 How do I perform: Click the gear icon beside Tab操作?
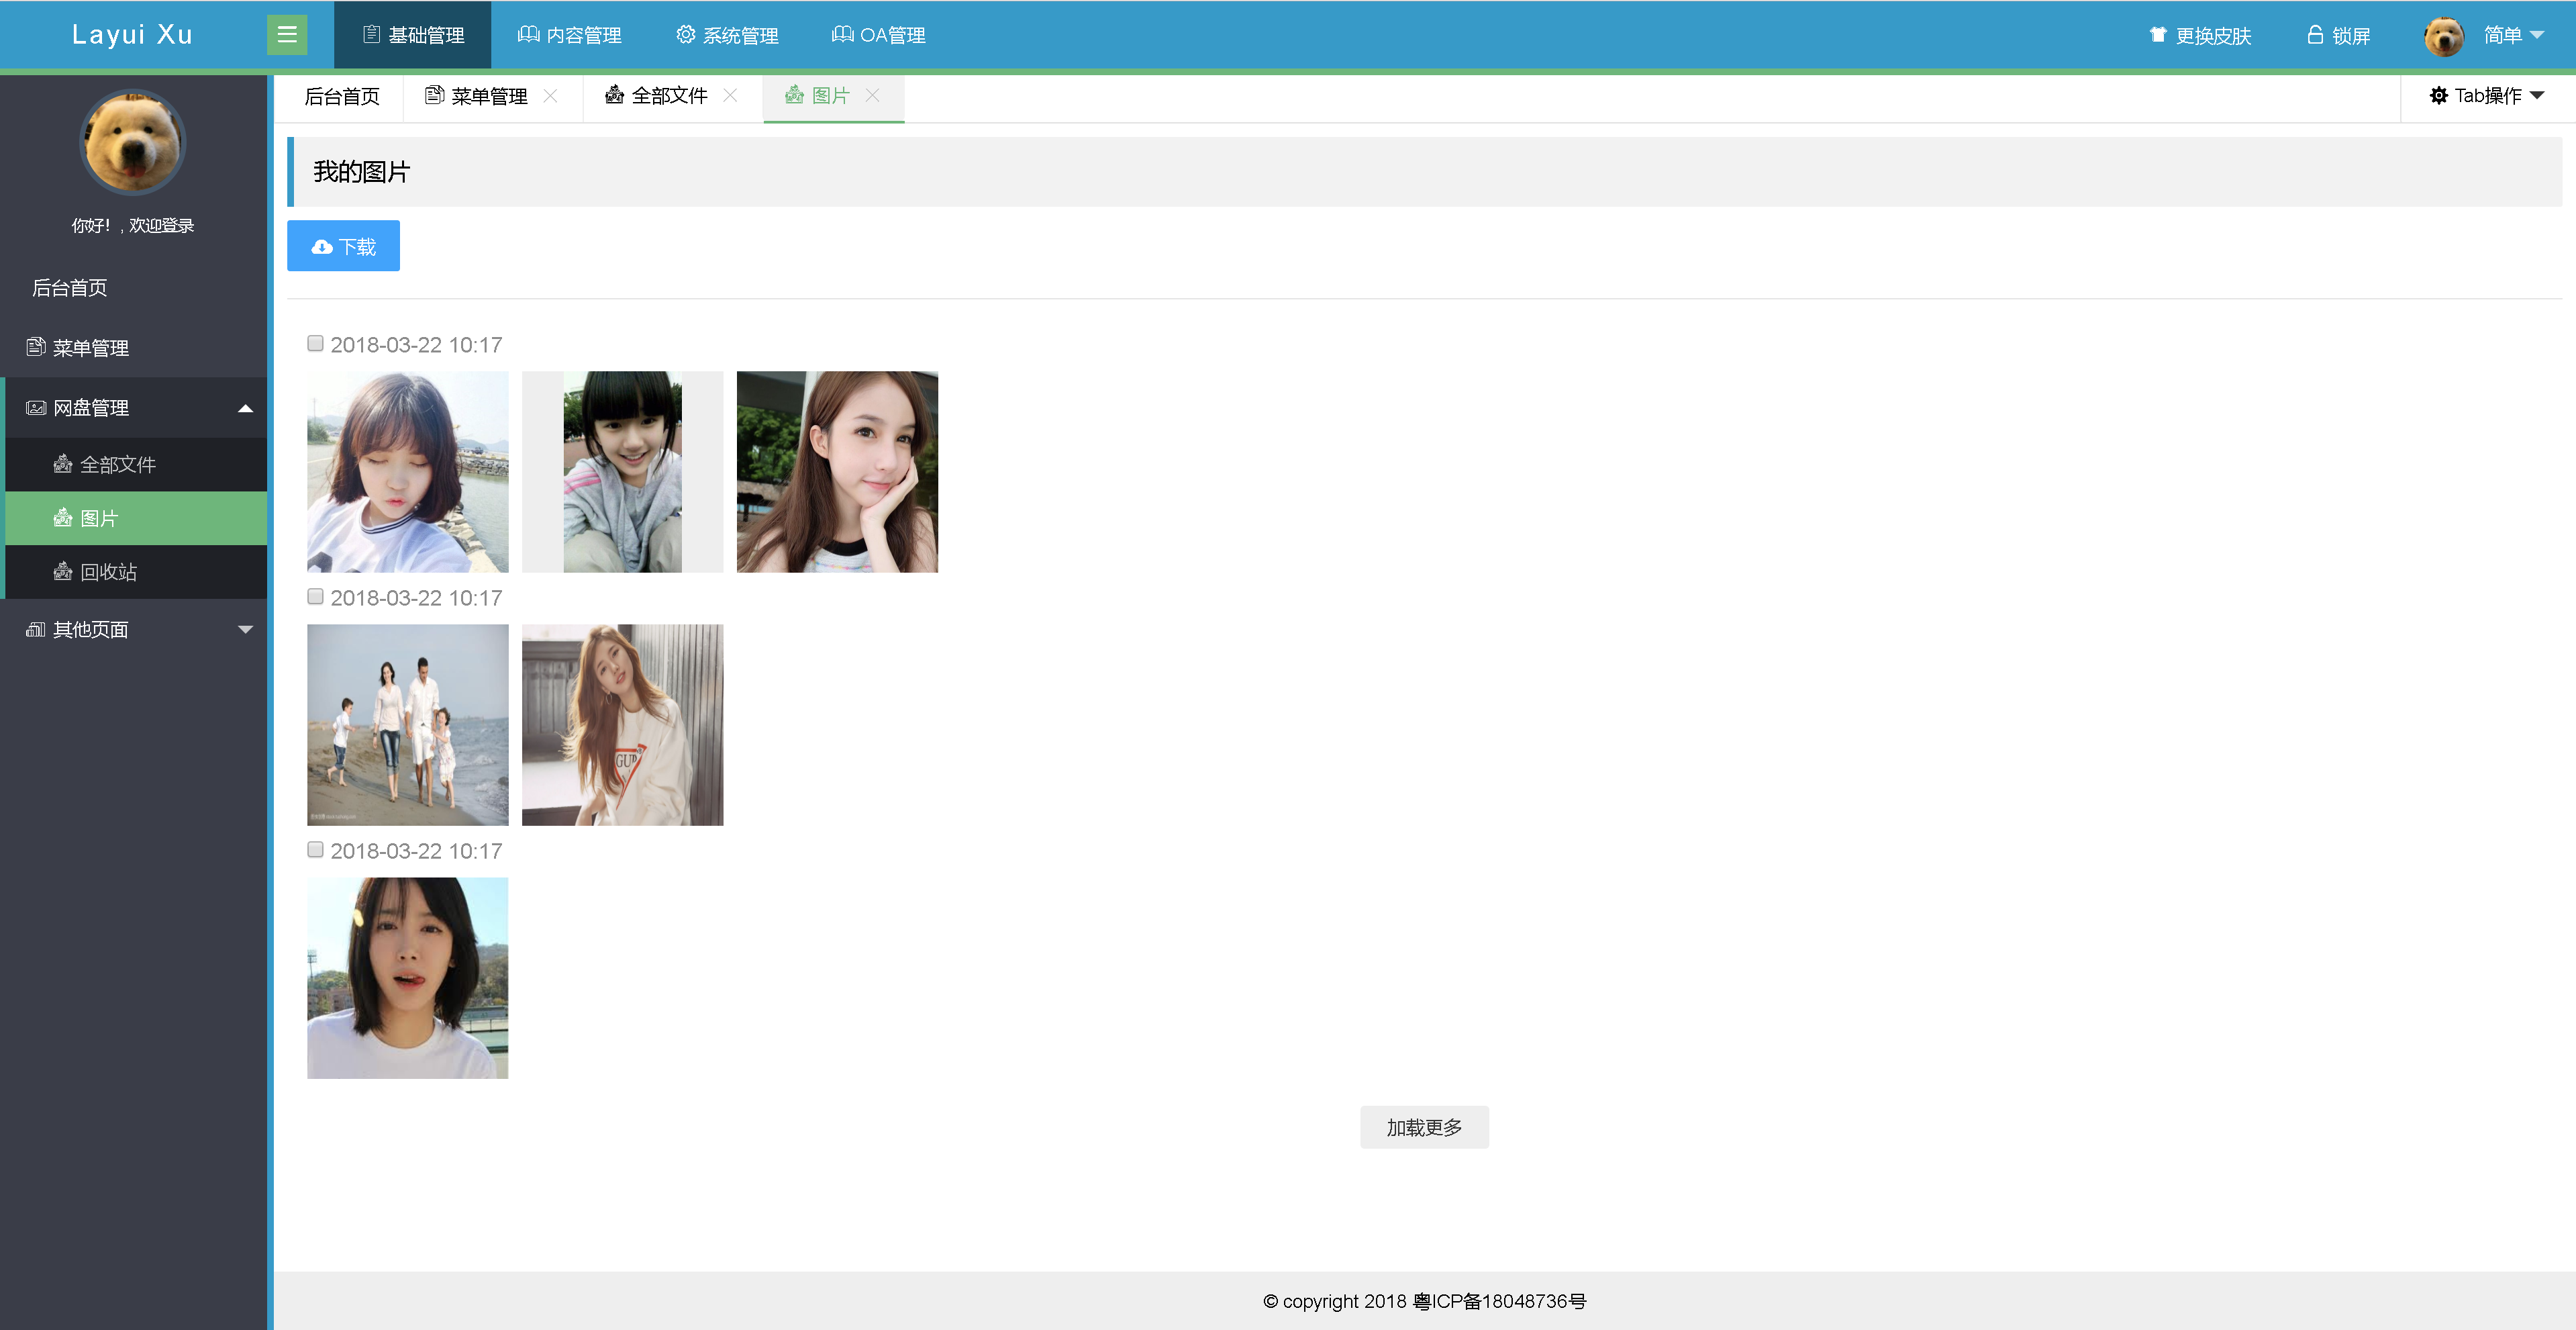2438,95
